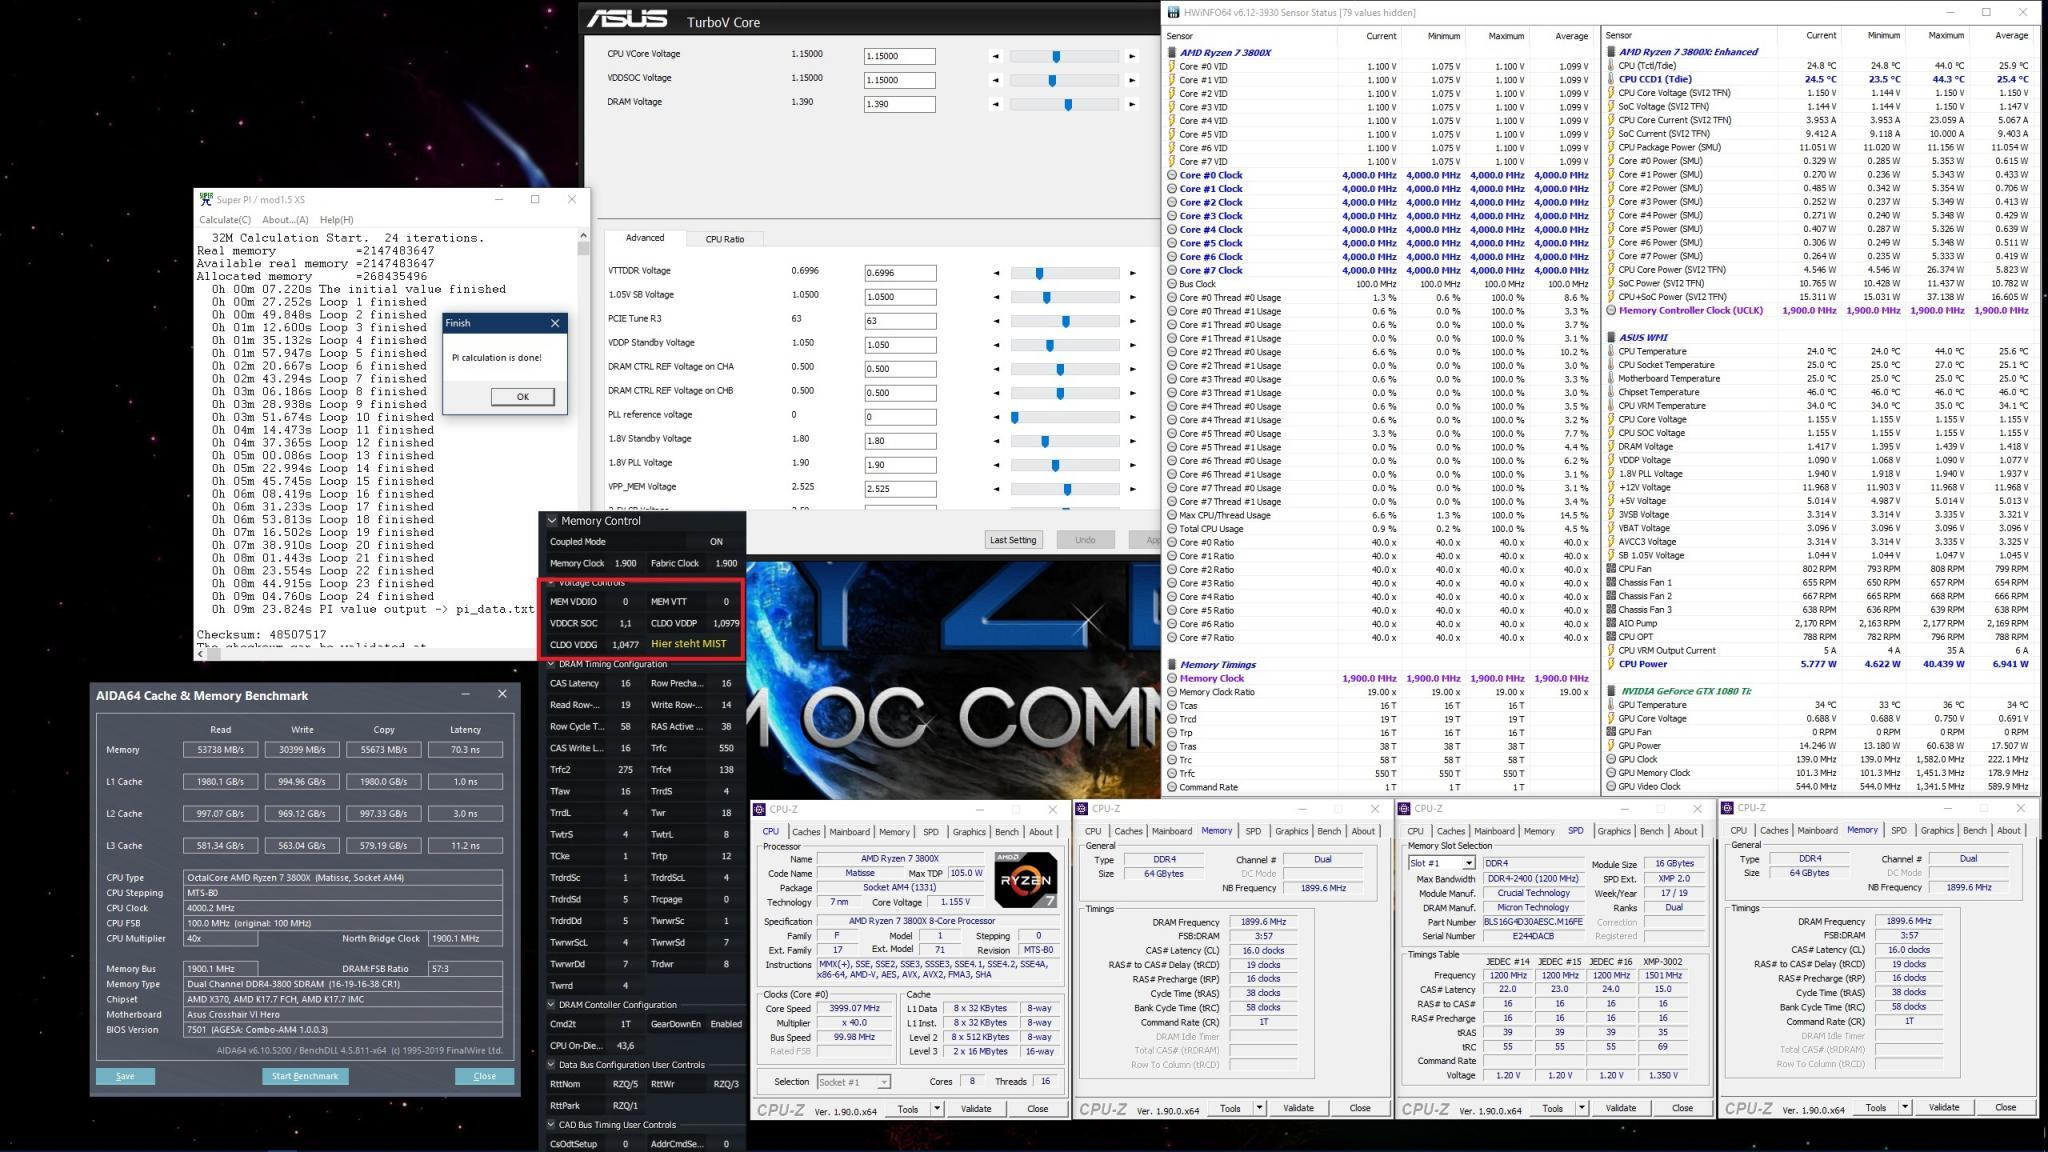Open the Calculate(C) menu in Super PI
The height and width of the screenshot is (1152, 2048).
[x=225, y=220]
